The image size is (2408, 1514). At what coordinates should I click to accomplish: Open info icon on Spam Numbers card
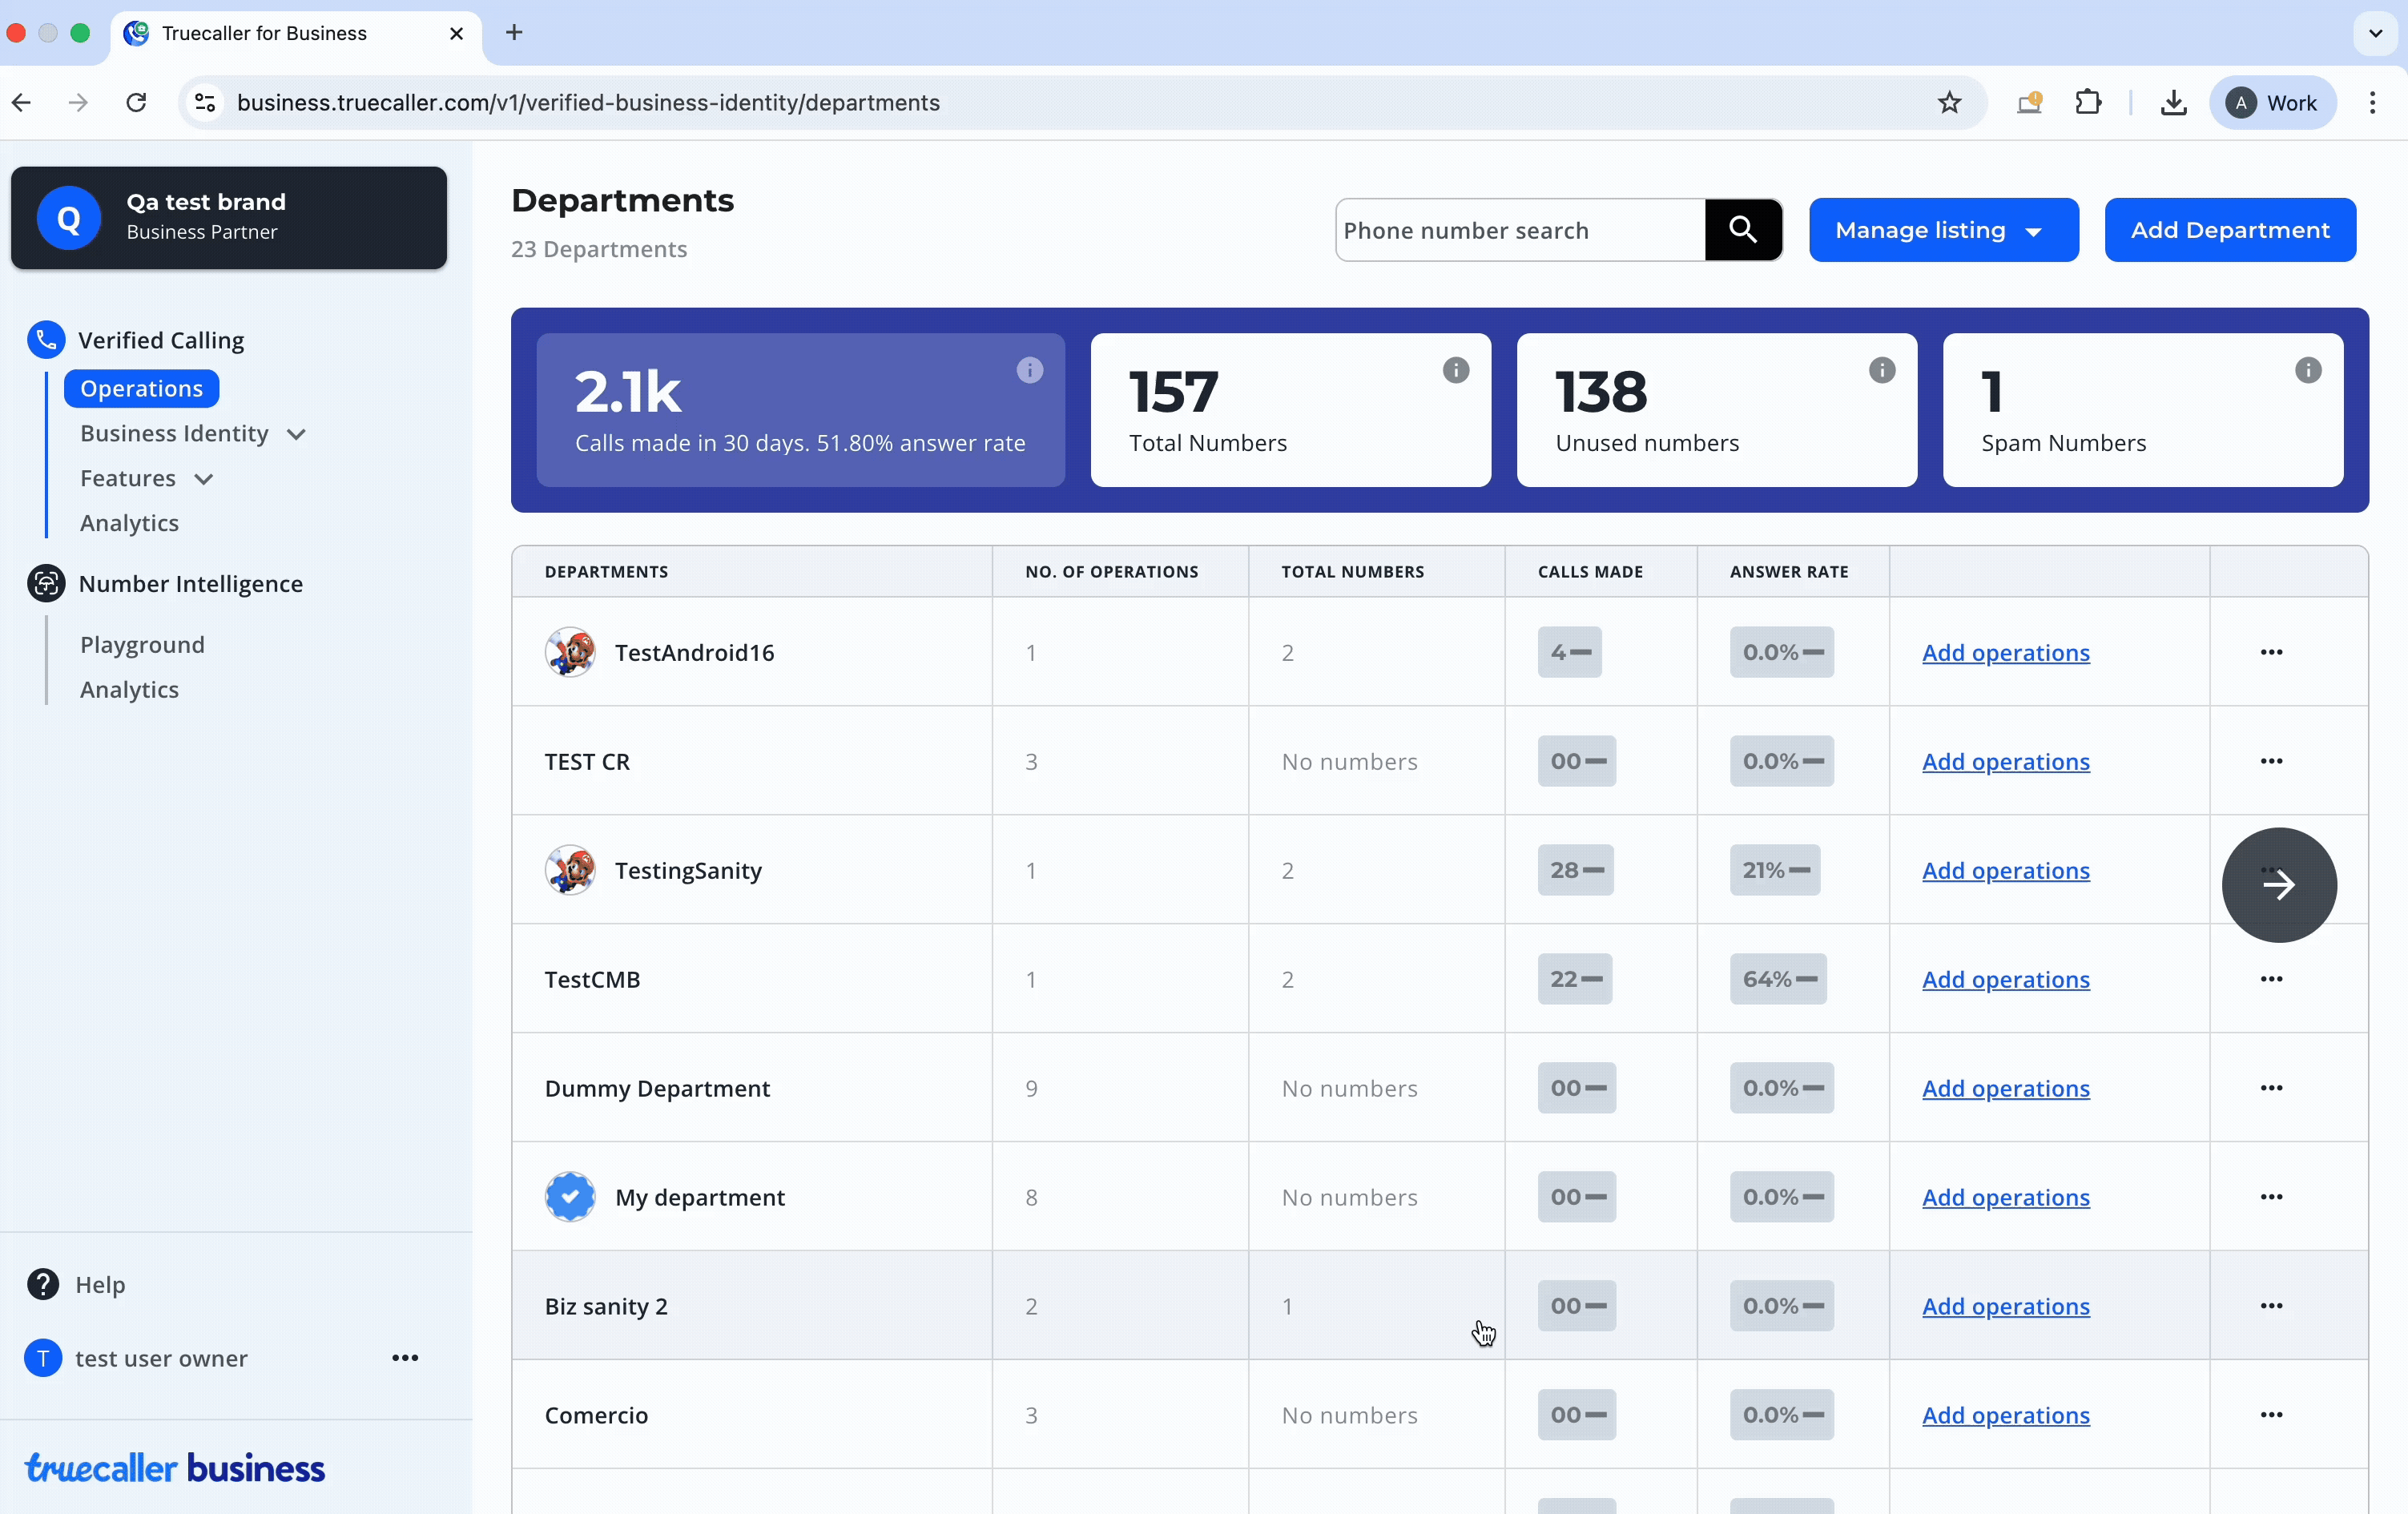[2307, 370]
